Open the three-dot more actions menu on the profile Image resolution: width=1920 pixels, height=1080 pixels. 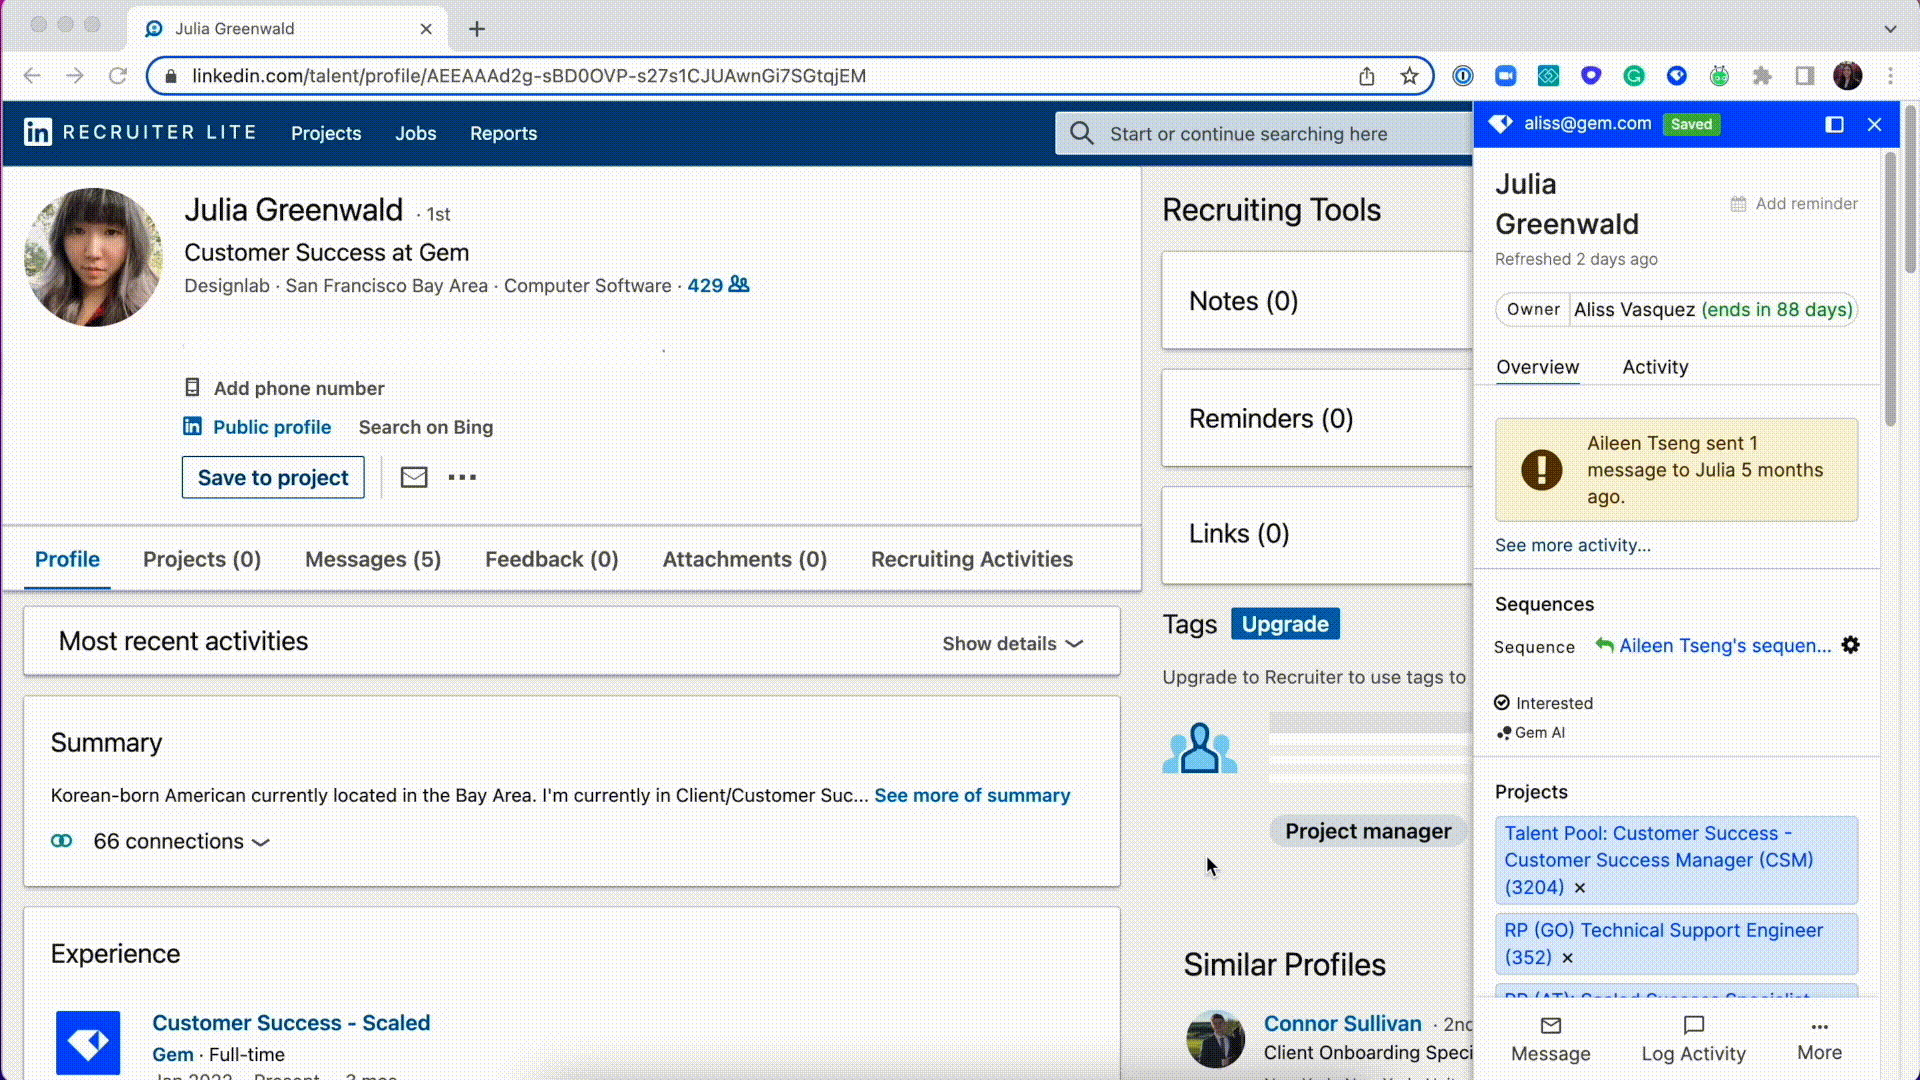click(x=462, y=478)
